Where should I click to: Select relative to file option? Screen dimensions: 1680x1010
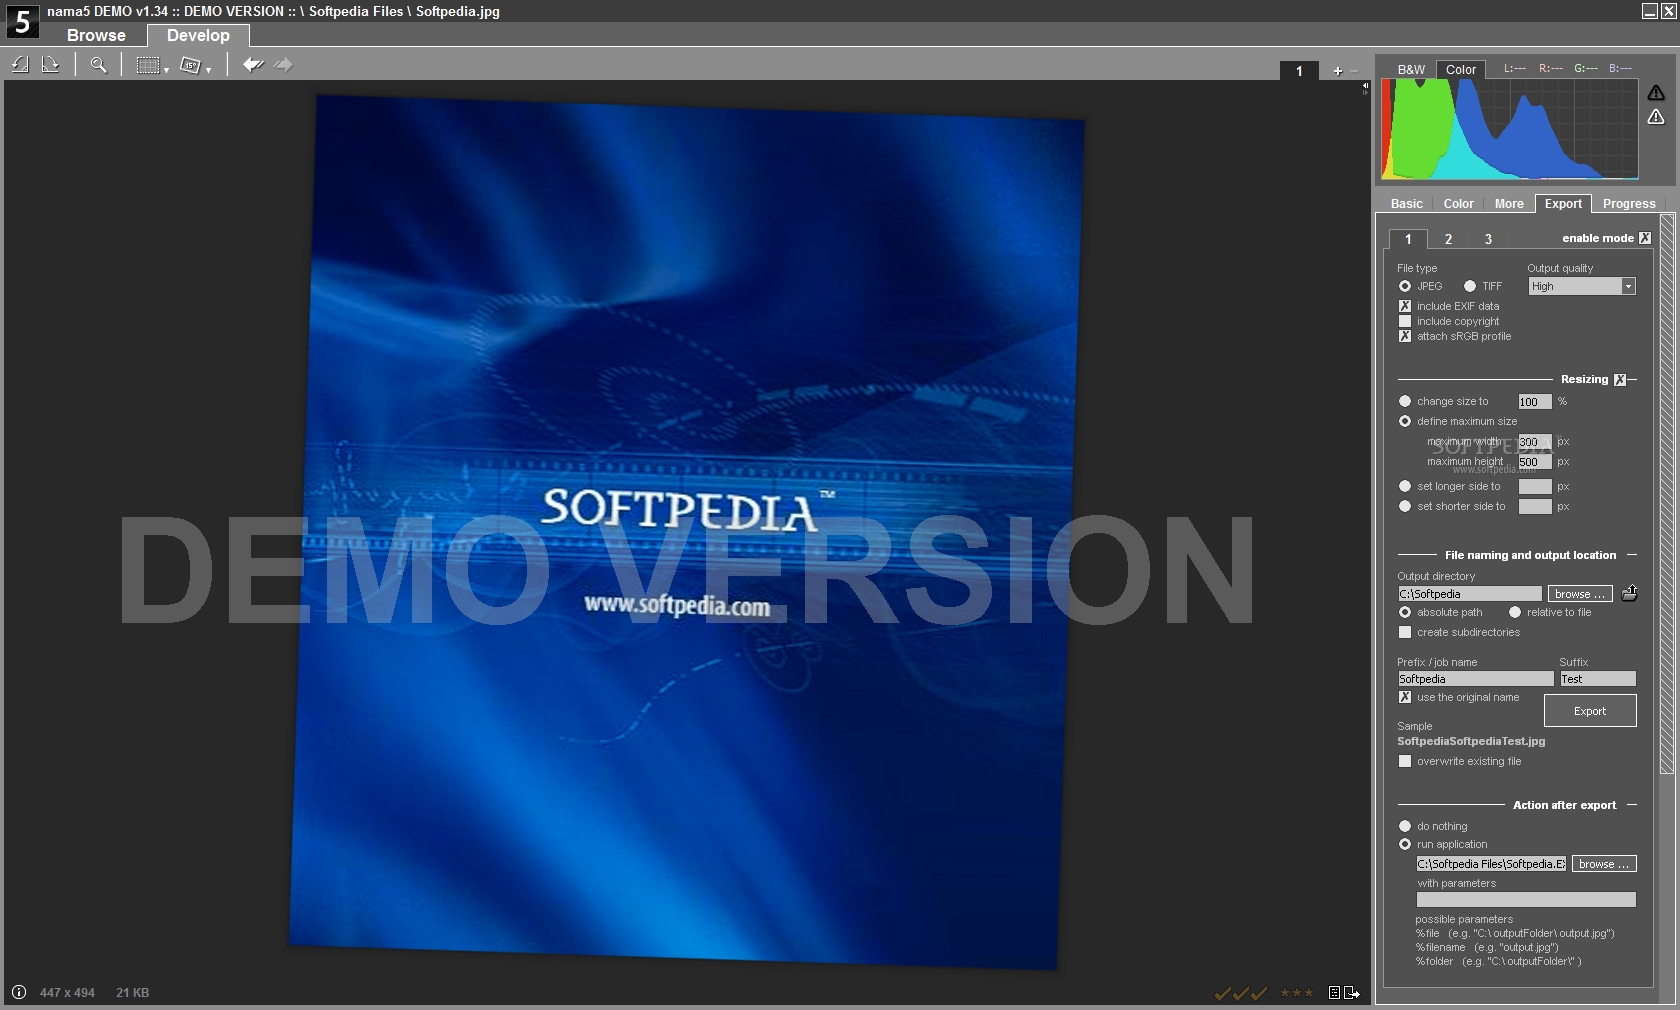(1515, 612)
